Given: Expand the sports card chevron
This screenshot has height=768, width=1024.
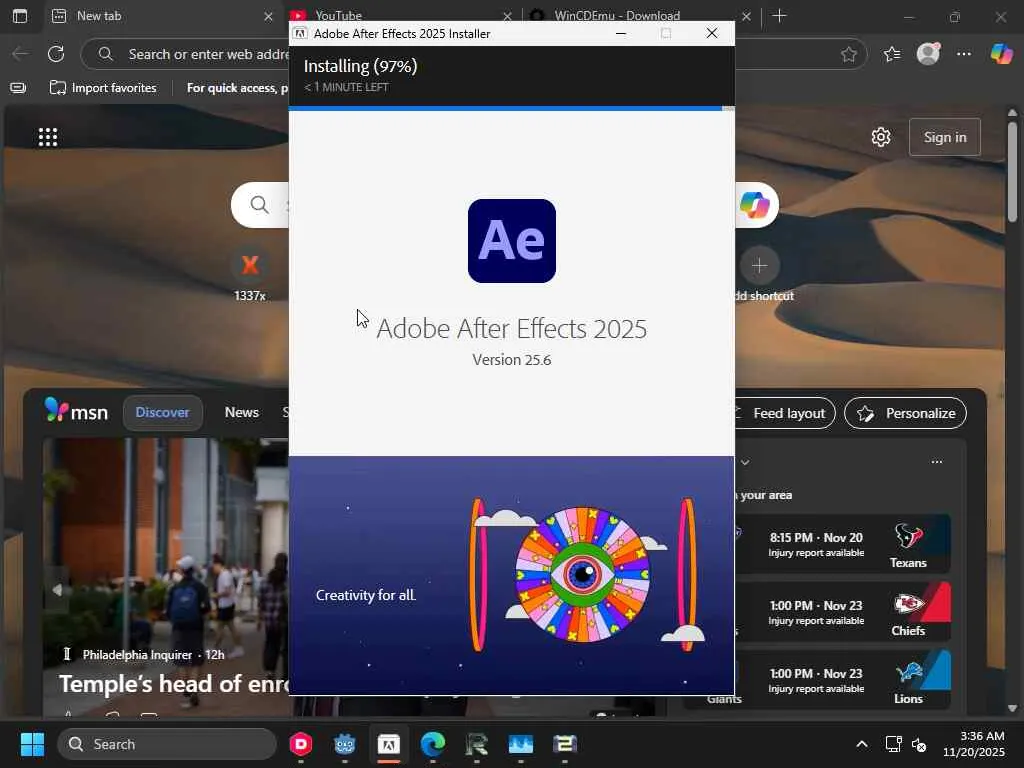Looking at the screenshot, I should point(745,462).
